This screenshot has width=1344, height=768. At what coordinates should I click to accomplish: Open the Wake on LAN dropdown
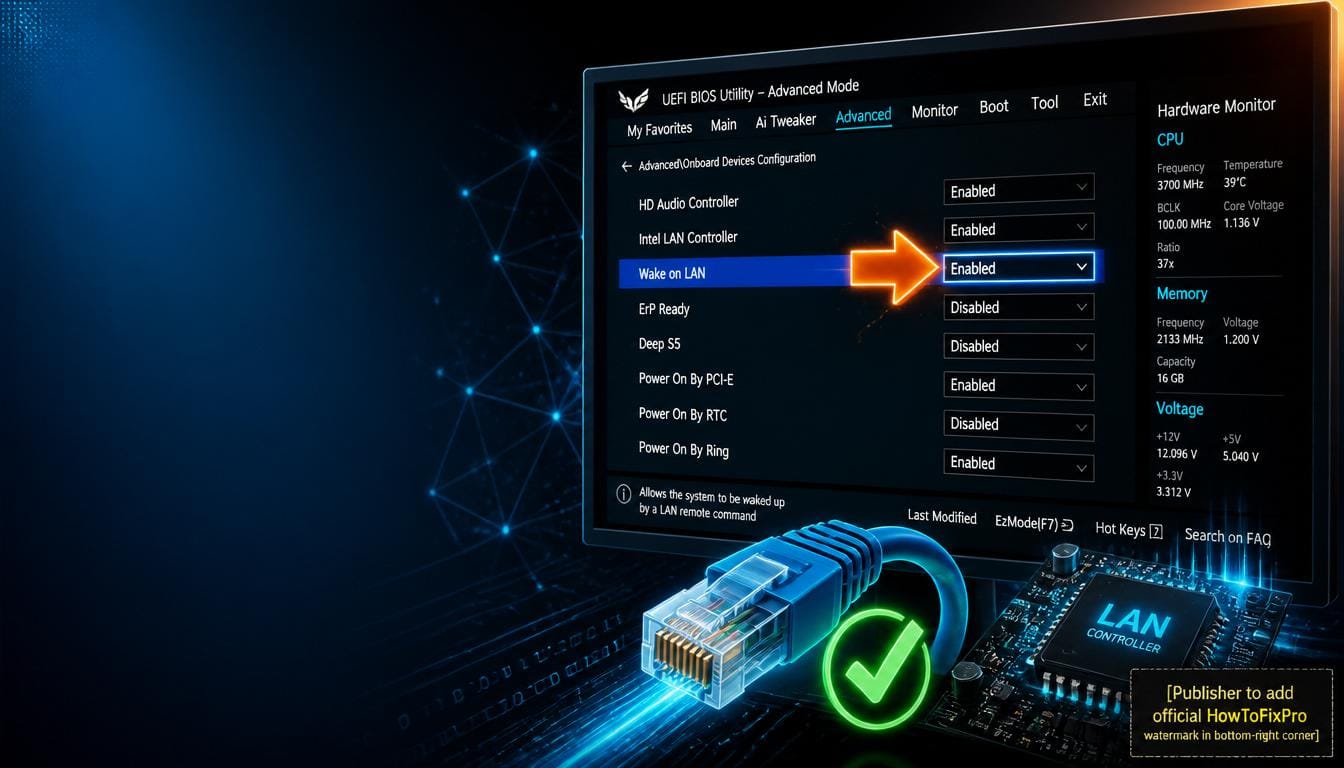1018,268
